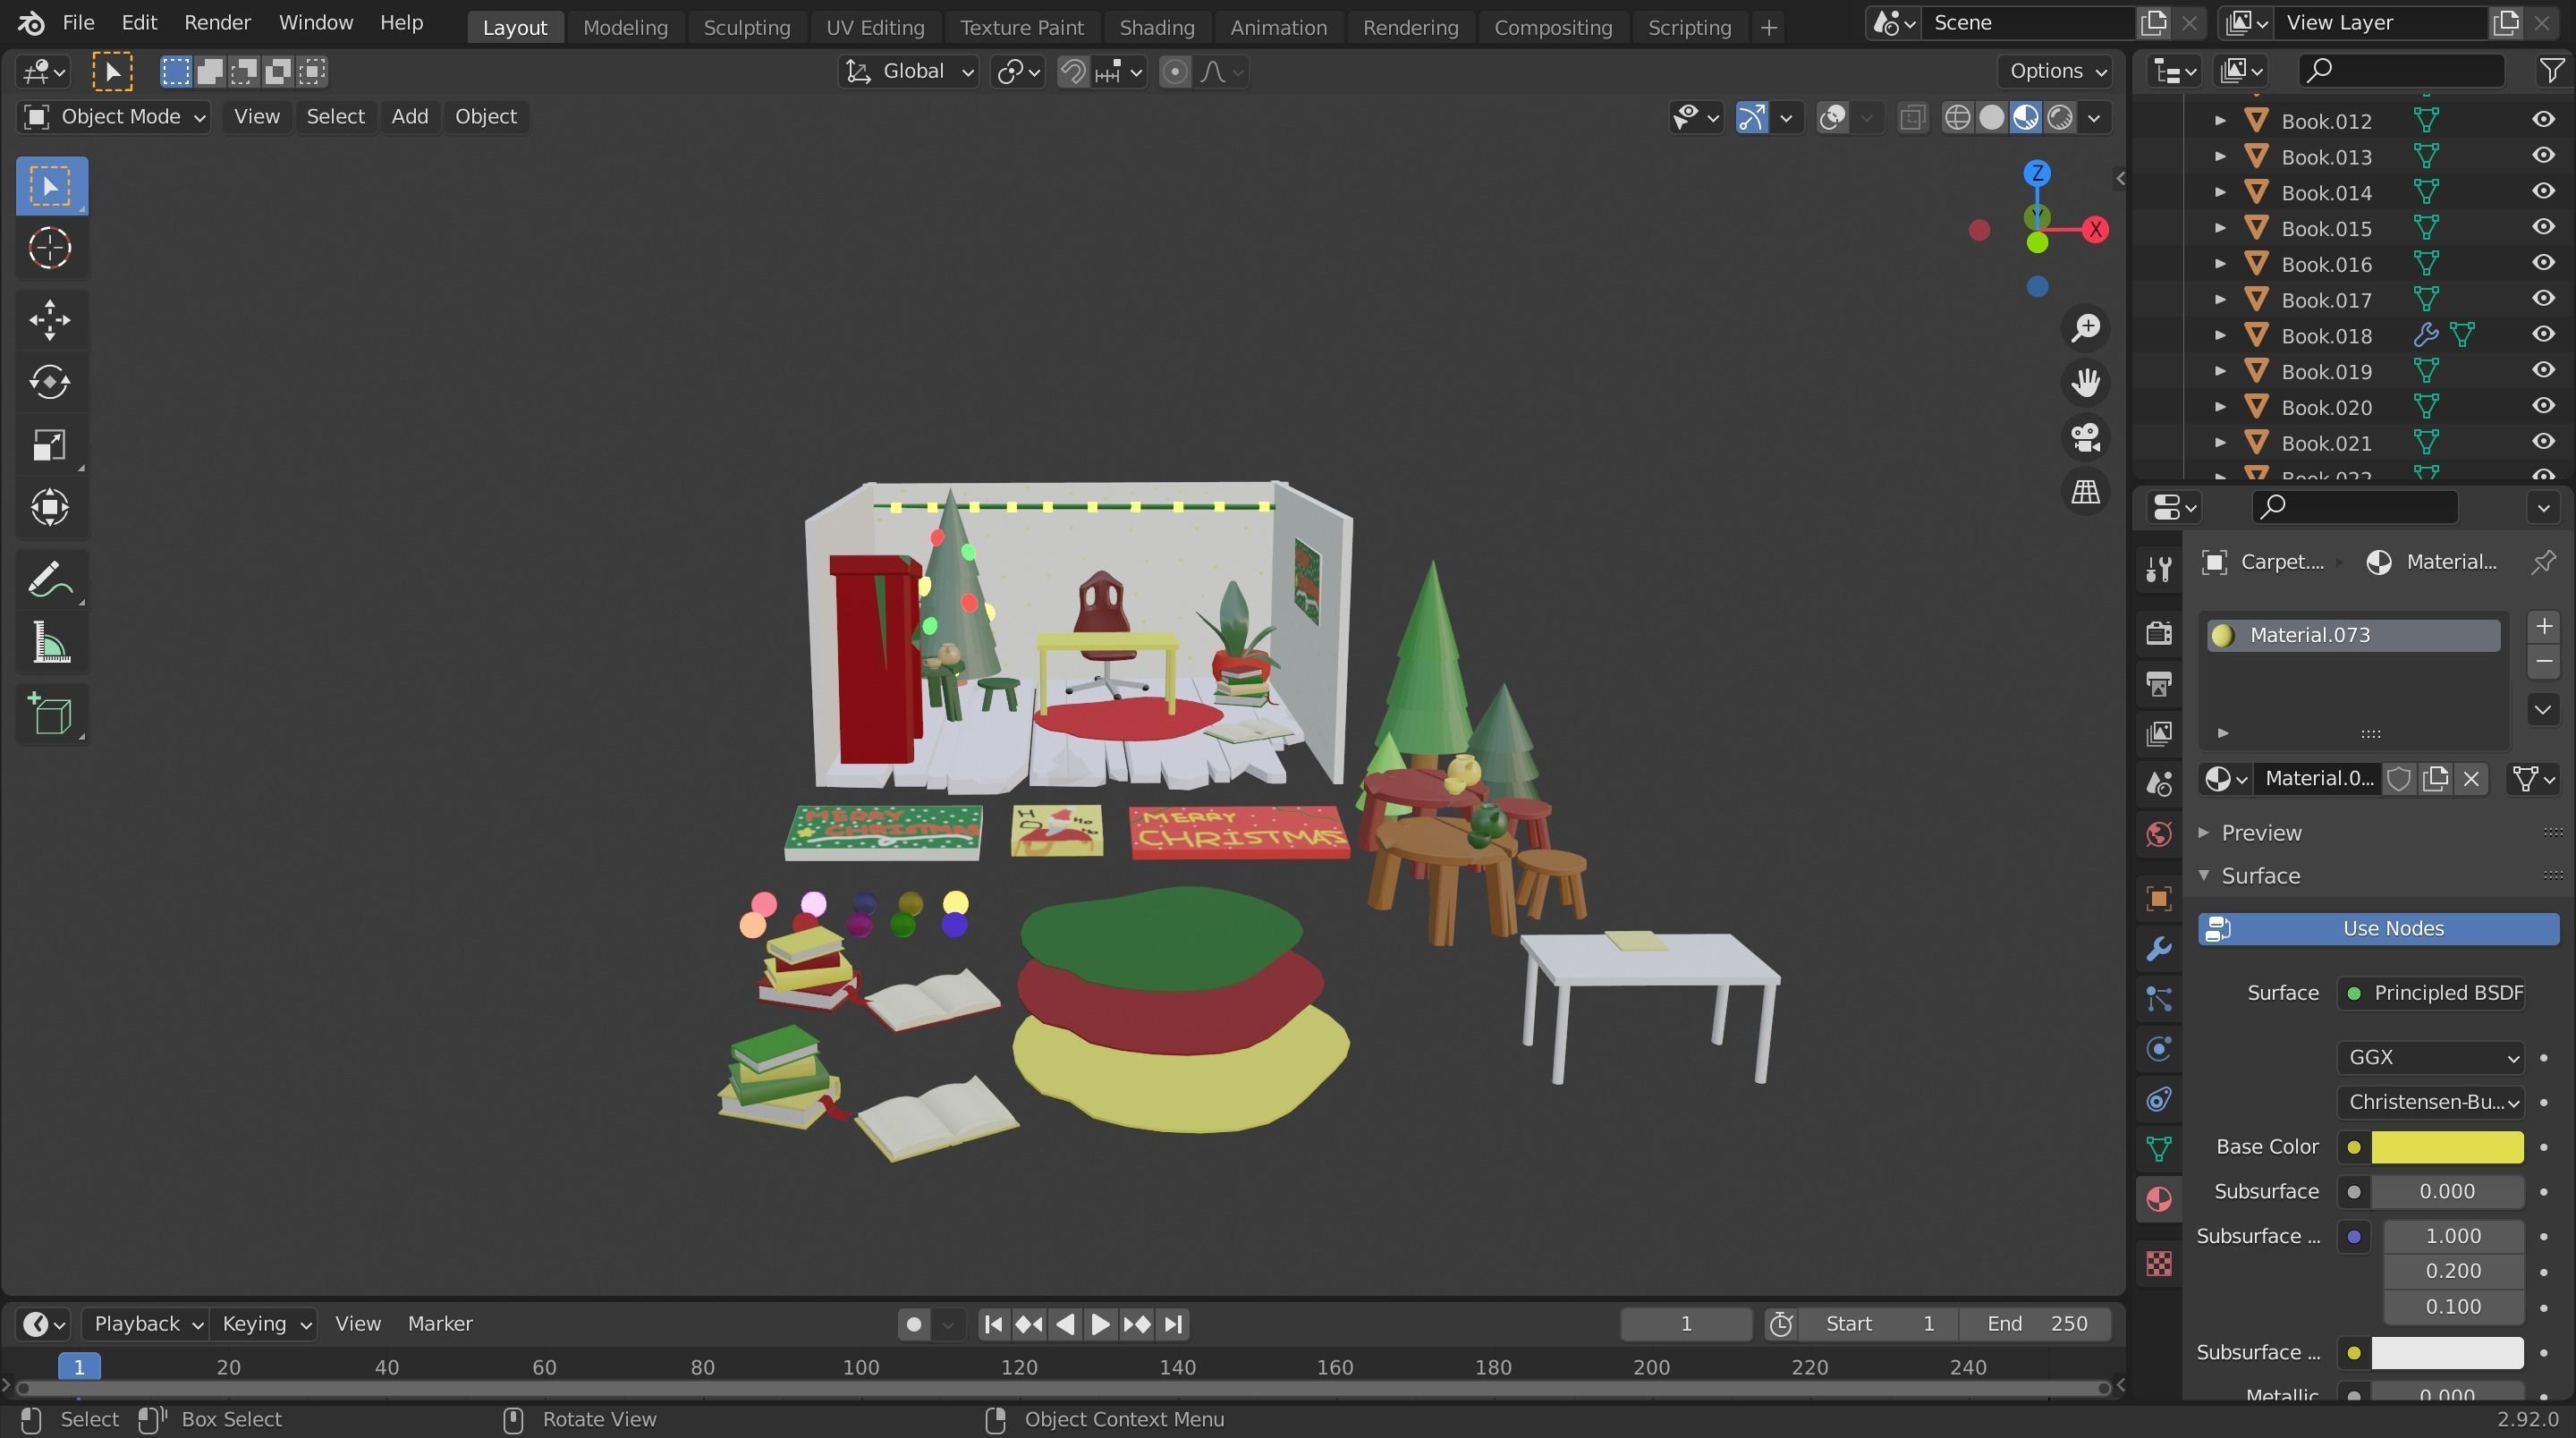Select the Transform tool
Screen dimensions: 2576x1438
coord(50,507)
